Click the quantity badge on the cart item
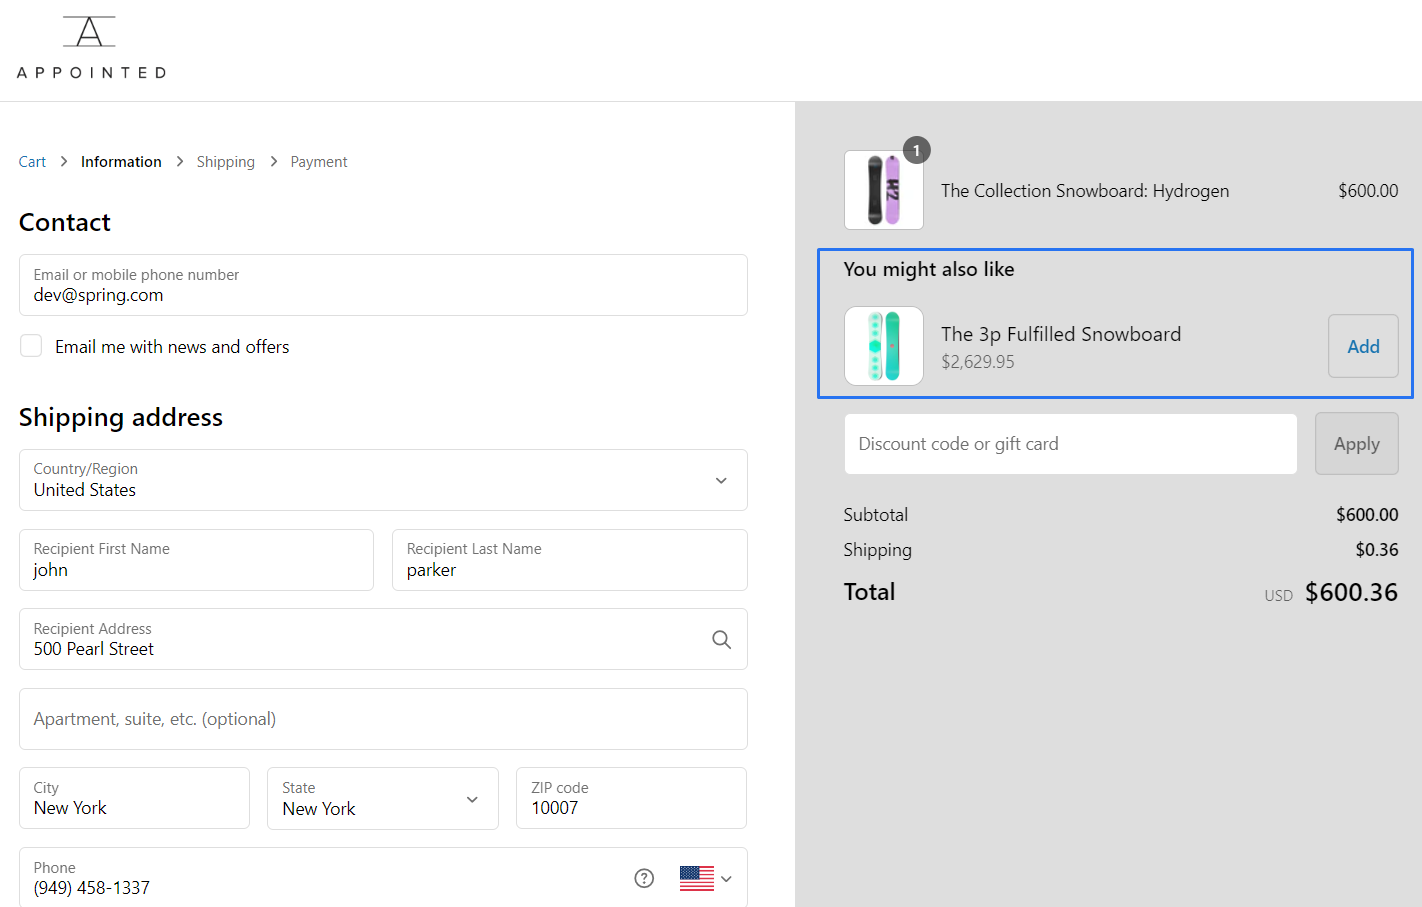 click(917, 150)
